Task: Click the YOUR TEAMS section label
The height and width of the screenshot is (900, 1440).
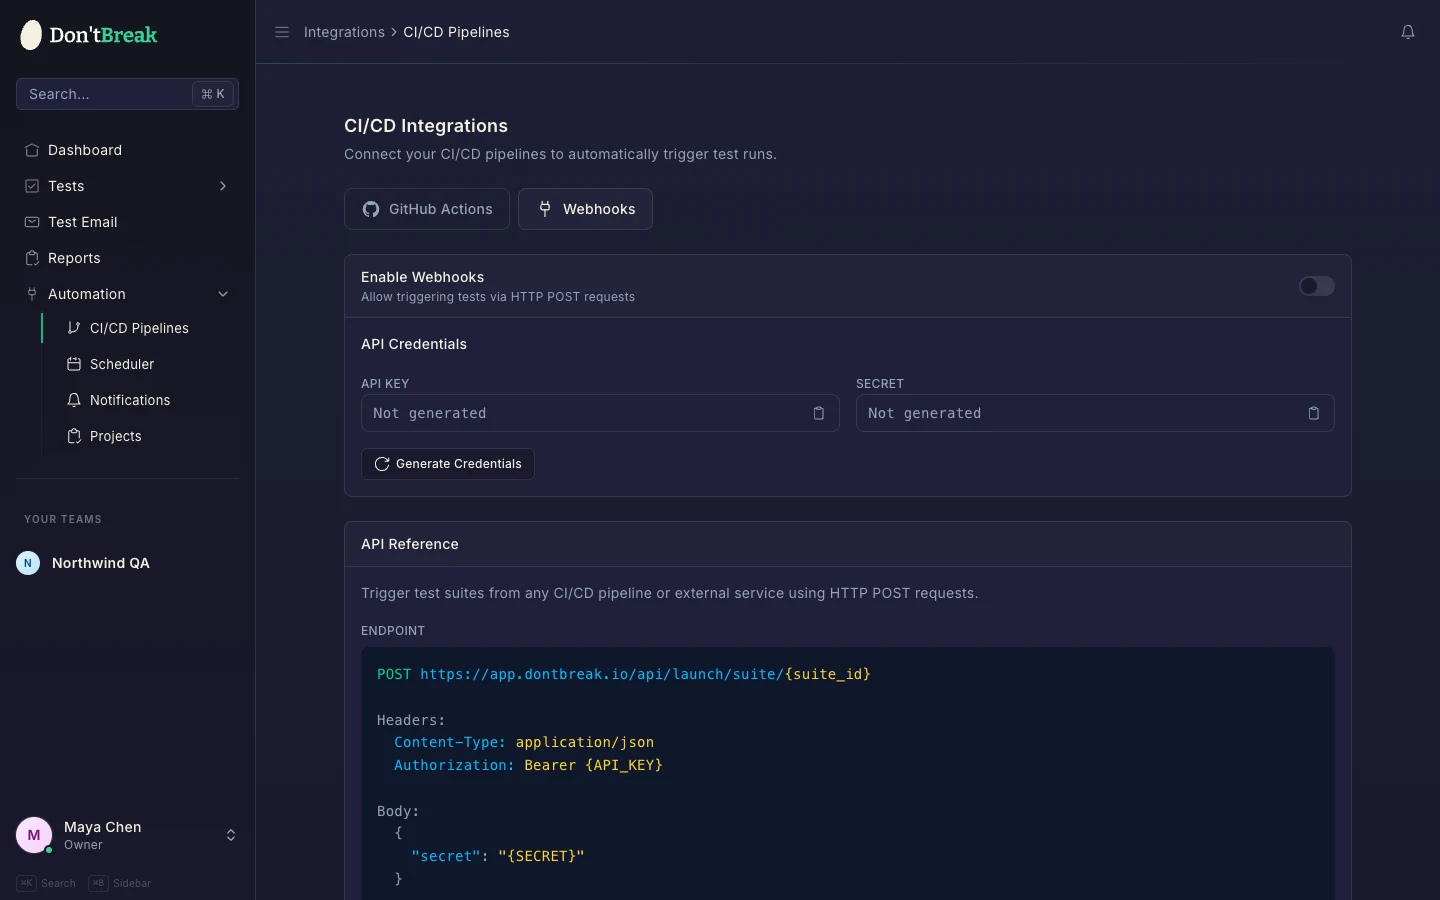Action: click(x=63, y=519)
